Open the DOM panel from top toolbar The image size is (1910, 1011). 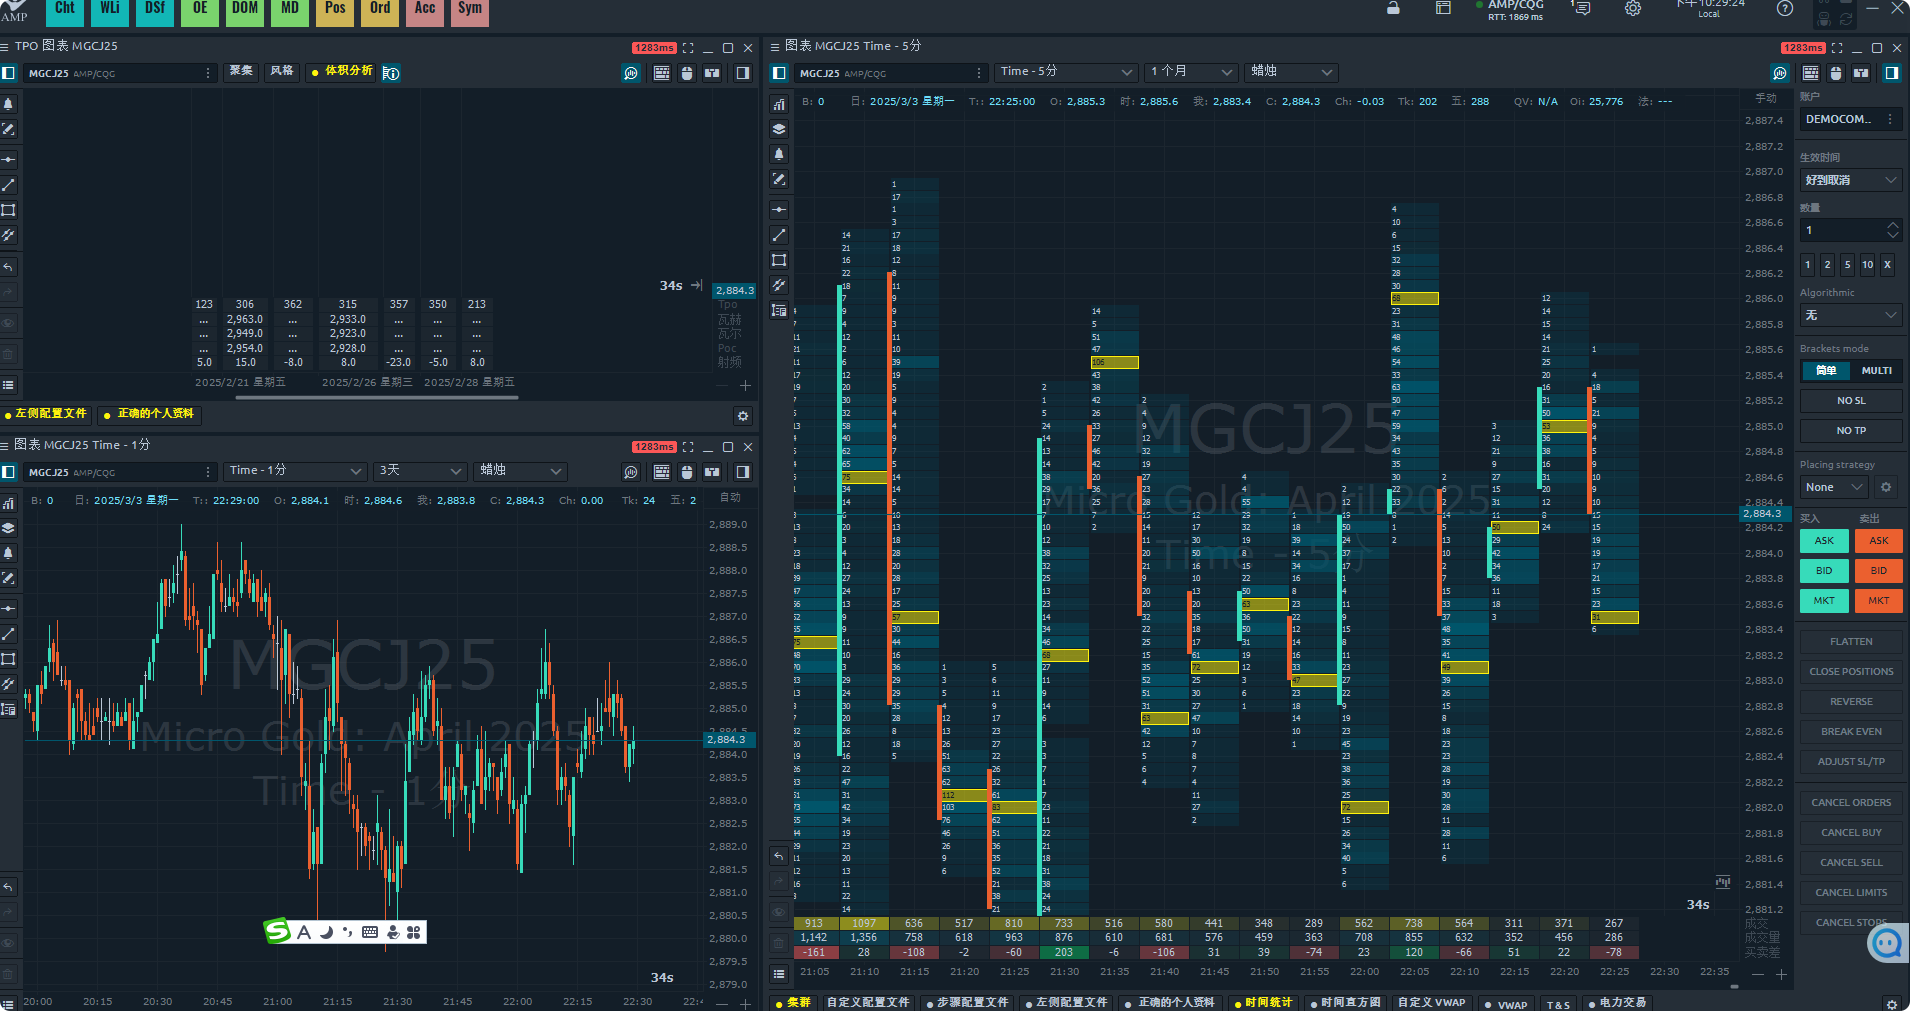coord(245,10)
